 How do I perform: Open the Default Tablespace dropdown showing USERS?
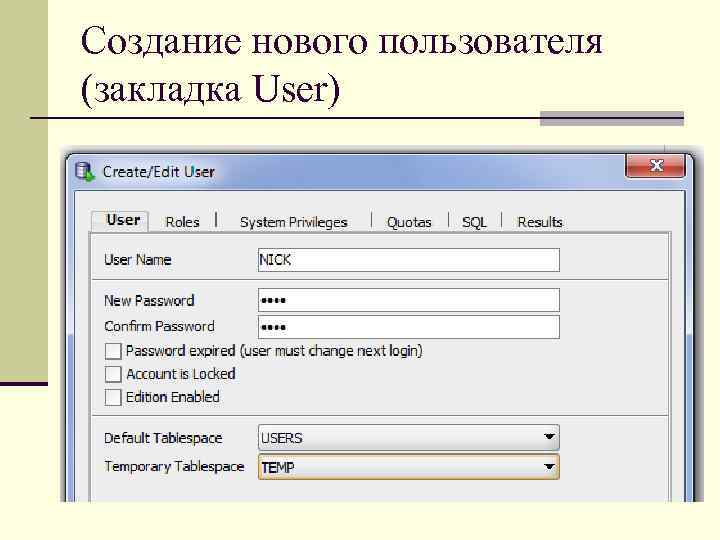tap(409, 438)
